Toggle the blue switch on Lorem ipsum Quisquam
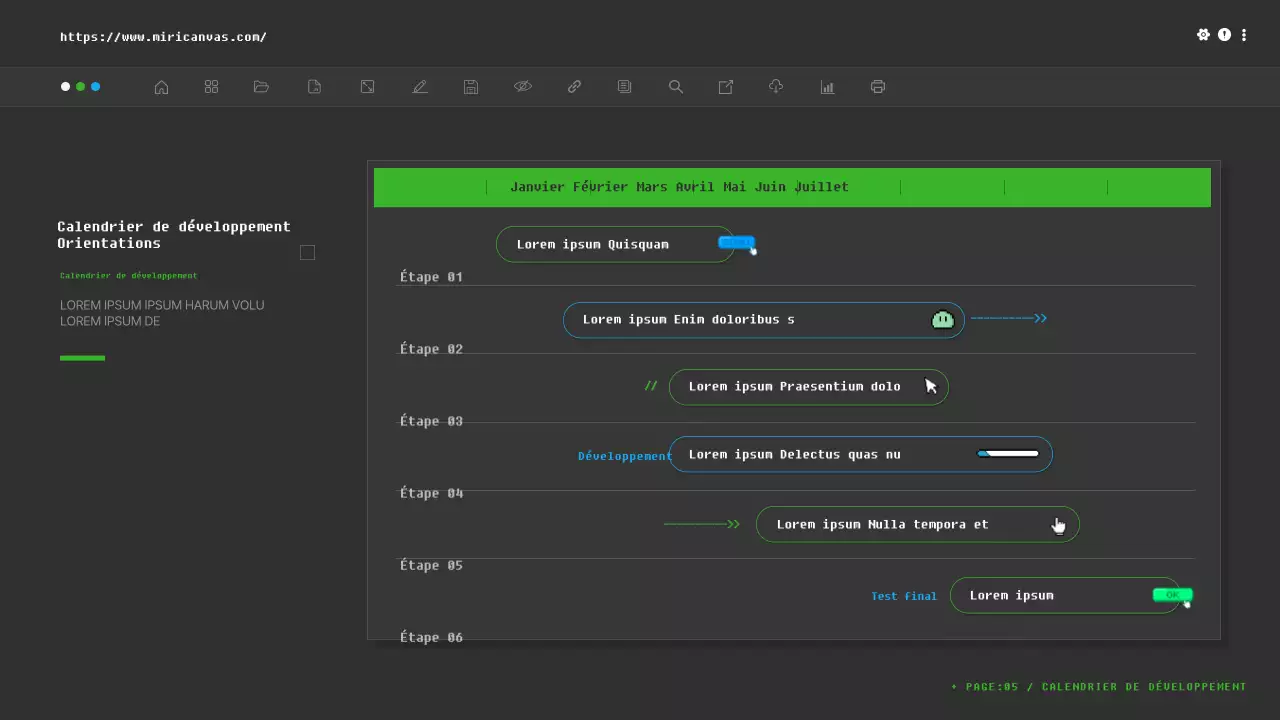 [x=735, y=242]
